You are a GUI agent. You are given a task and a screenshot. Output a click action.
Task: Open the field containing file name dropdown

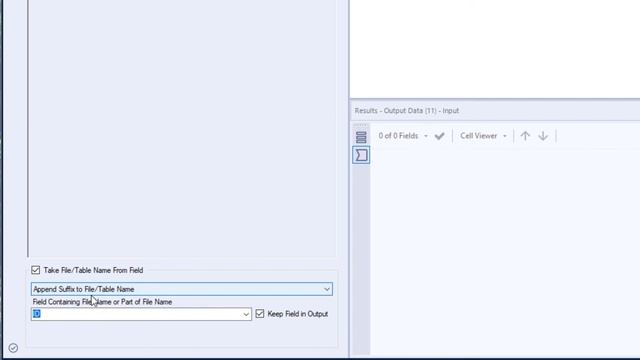click(246, 314)
